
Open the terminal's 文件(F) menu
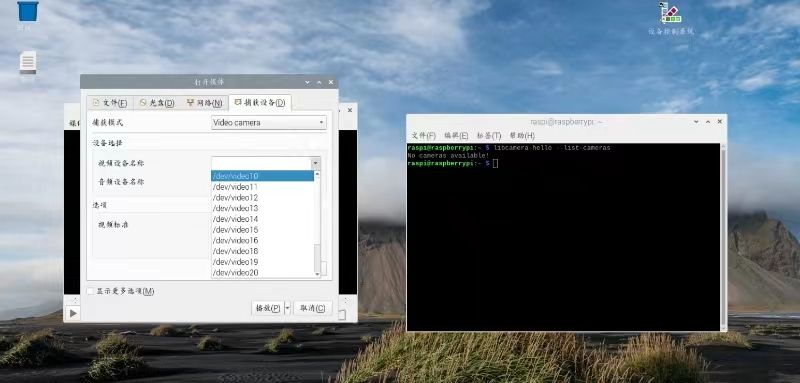click(423, 136)
